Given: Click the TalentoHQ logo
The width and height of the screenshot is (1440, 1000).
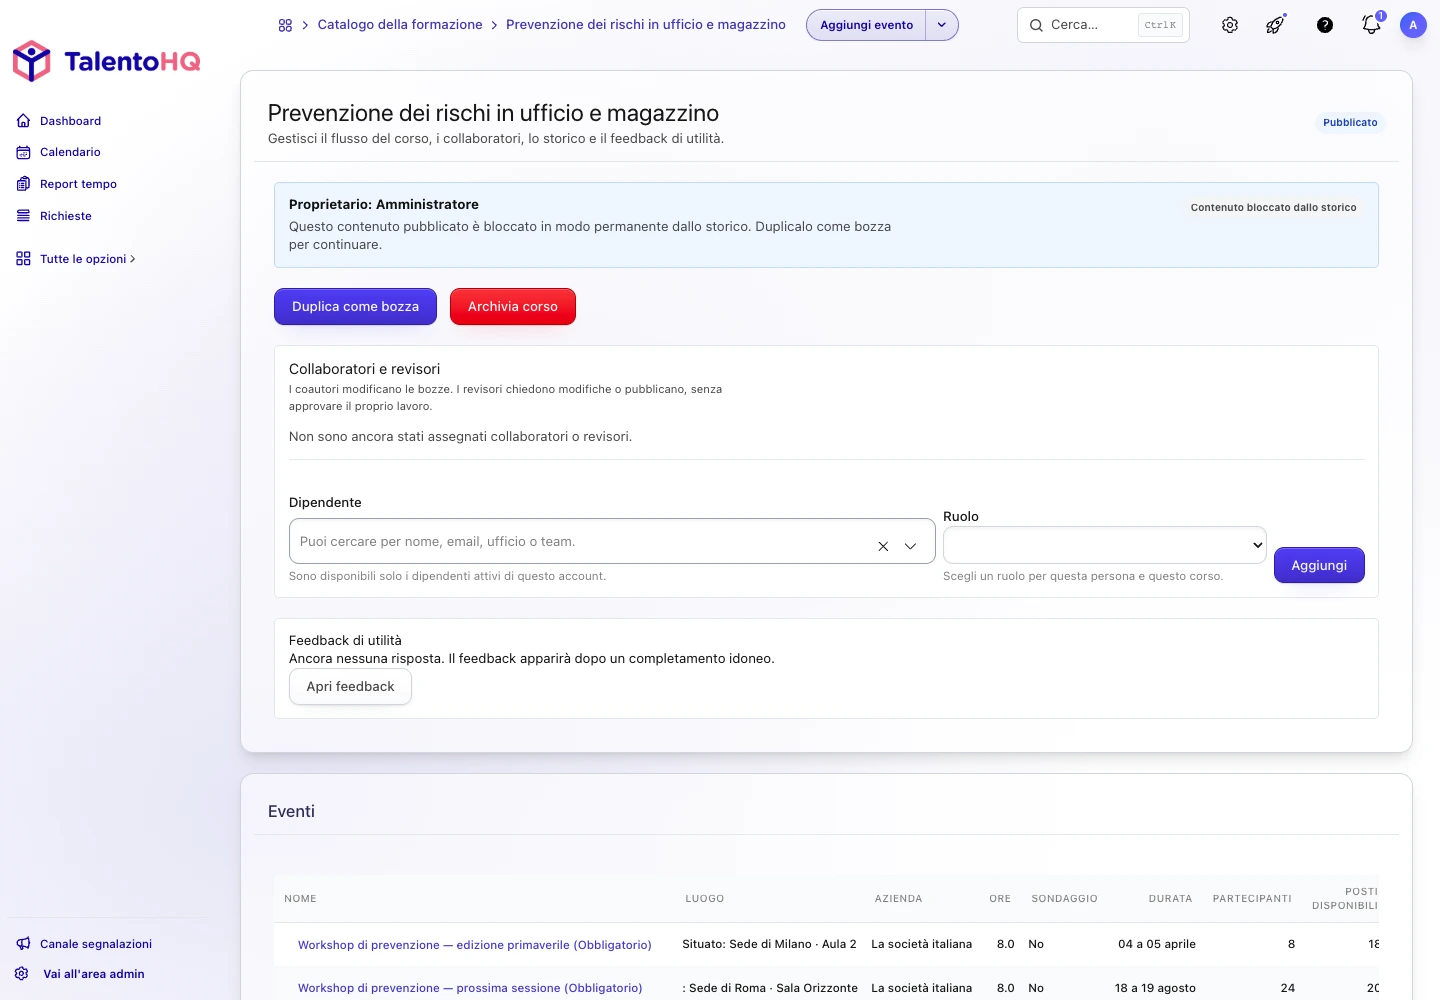Looking at the screenshot, I should (x=106, y=61).
